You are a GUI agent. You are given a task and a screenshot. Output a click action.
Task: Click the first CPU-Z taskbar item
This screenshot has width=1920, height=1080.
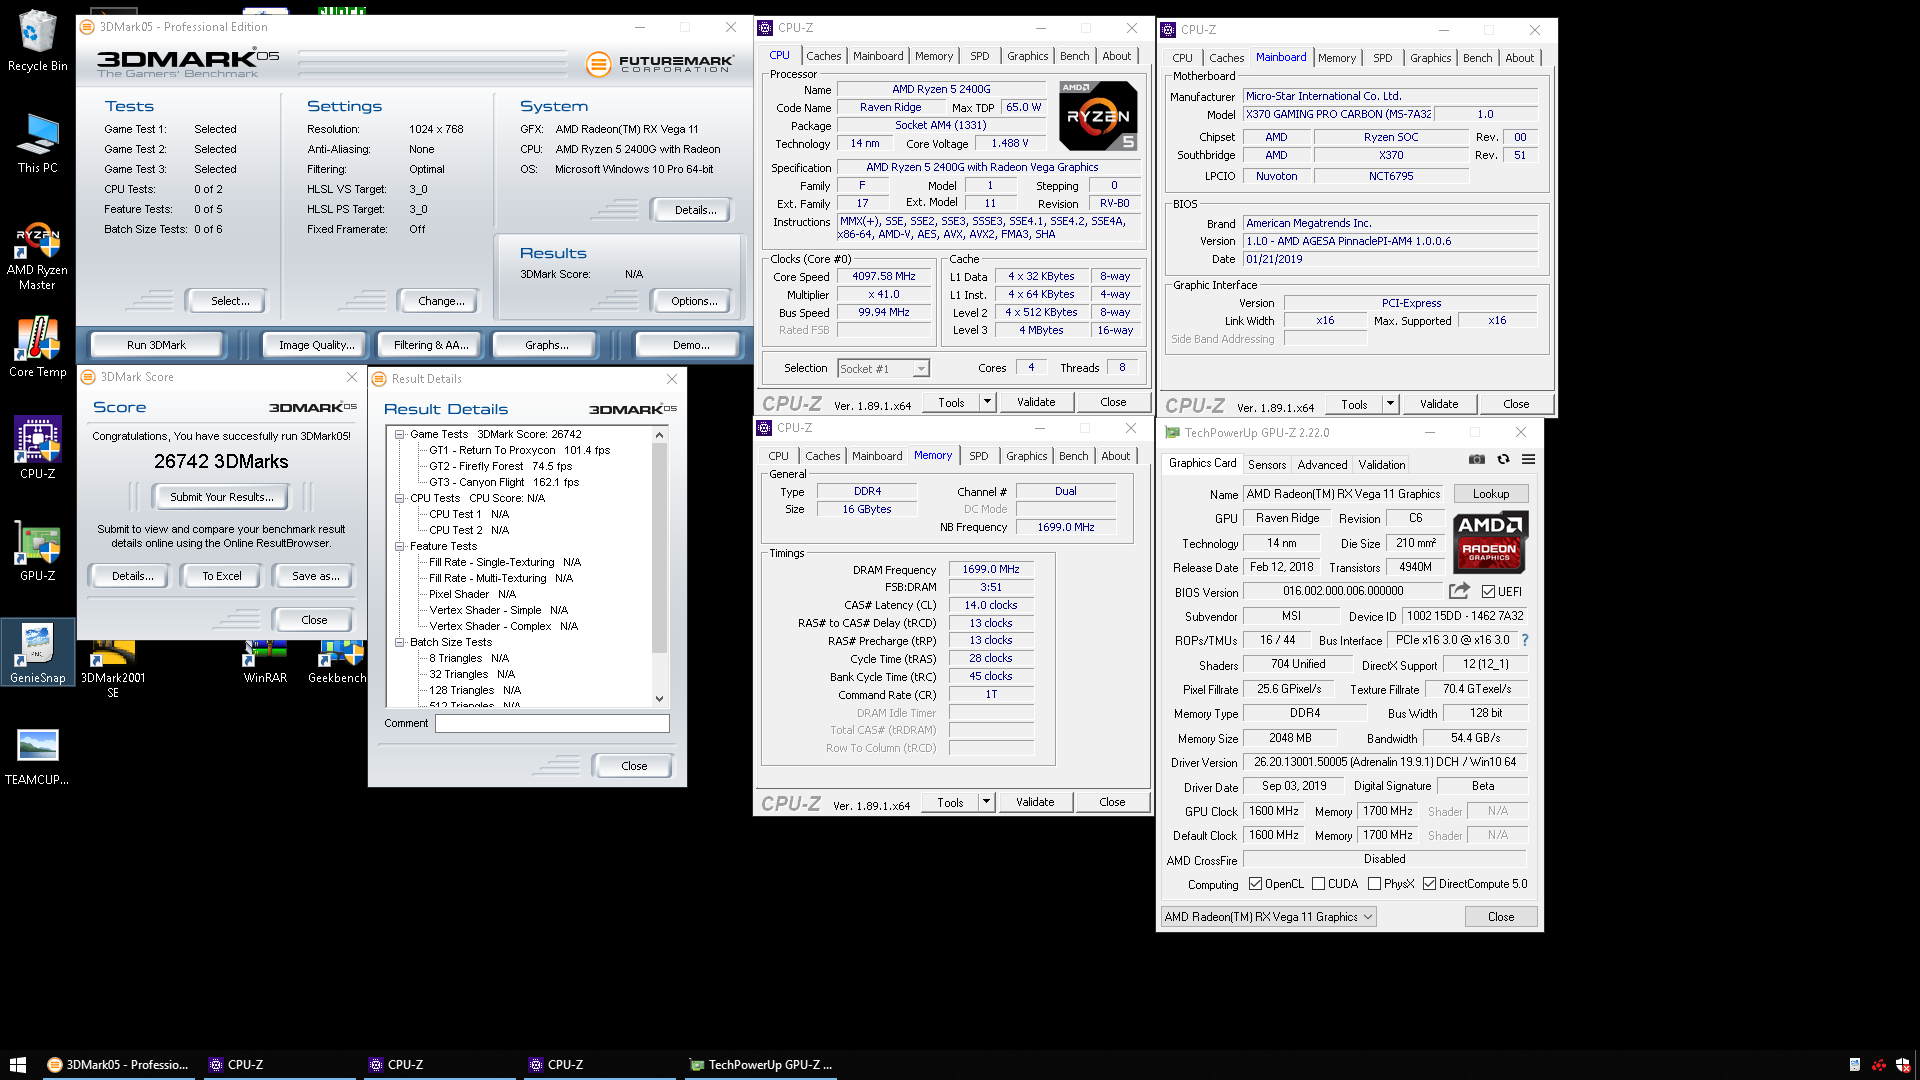pos(280,1065)
